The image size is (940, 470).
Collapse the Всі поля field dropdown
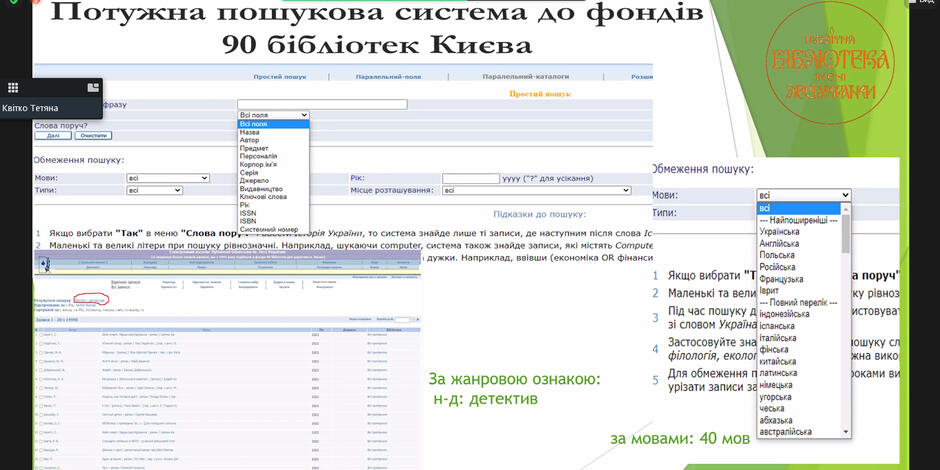click(x=273, y=115)
